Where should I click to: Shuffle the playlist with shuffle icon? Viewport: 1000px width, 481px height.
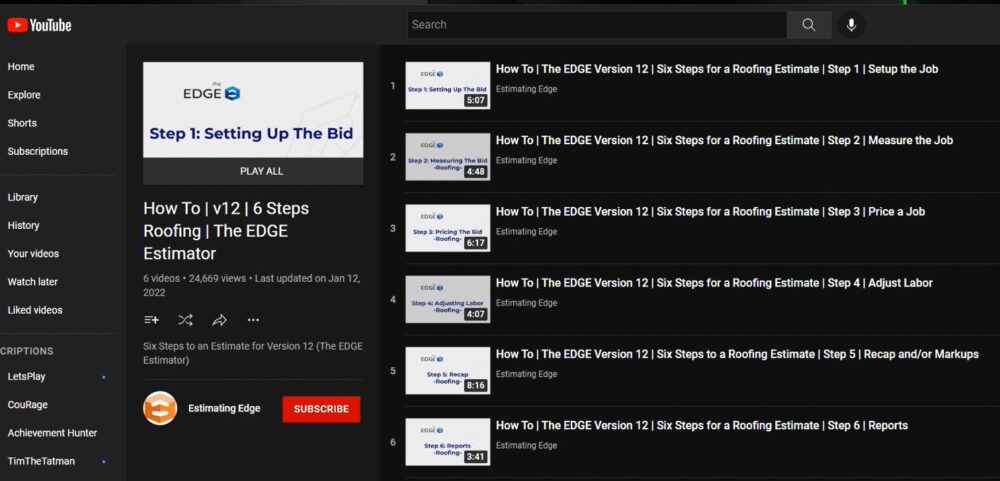pyautogui.click(x=186, y=320)
